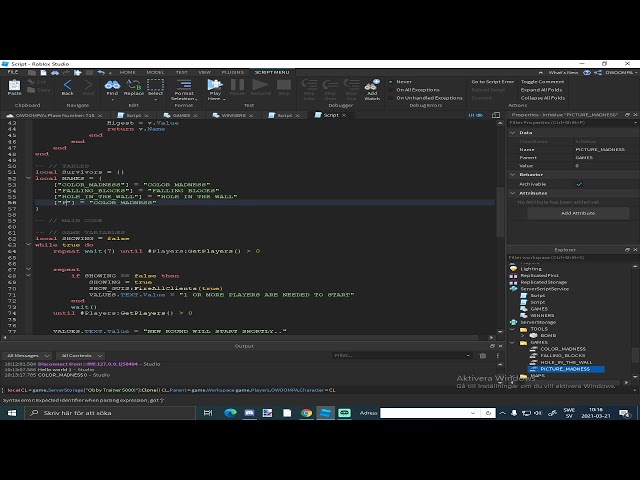Click the Filter Properties search field
The height and width of the screenshot is (480, 640).
[571, 122]
